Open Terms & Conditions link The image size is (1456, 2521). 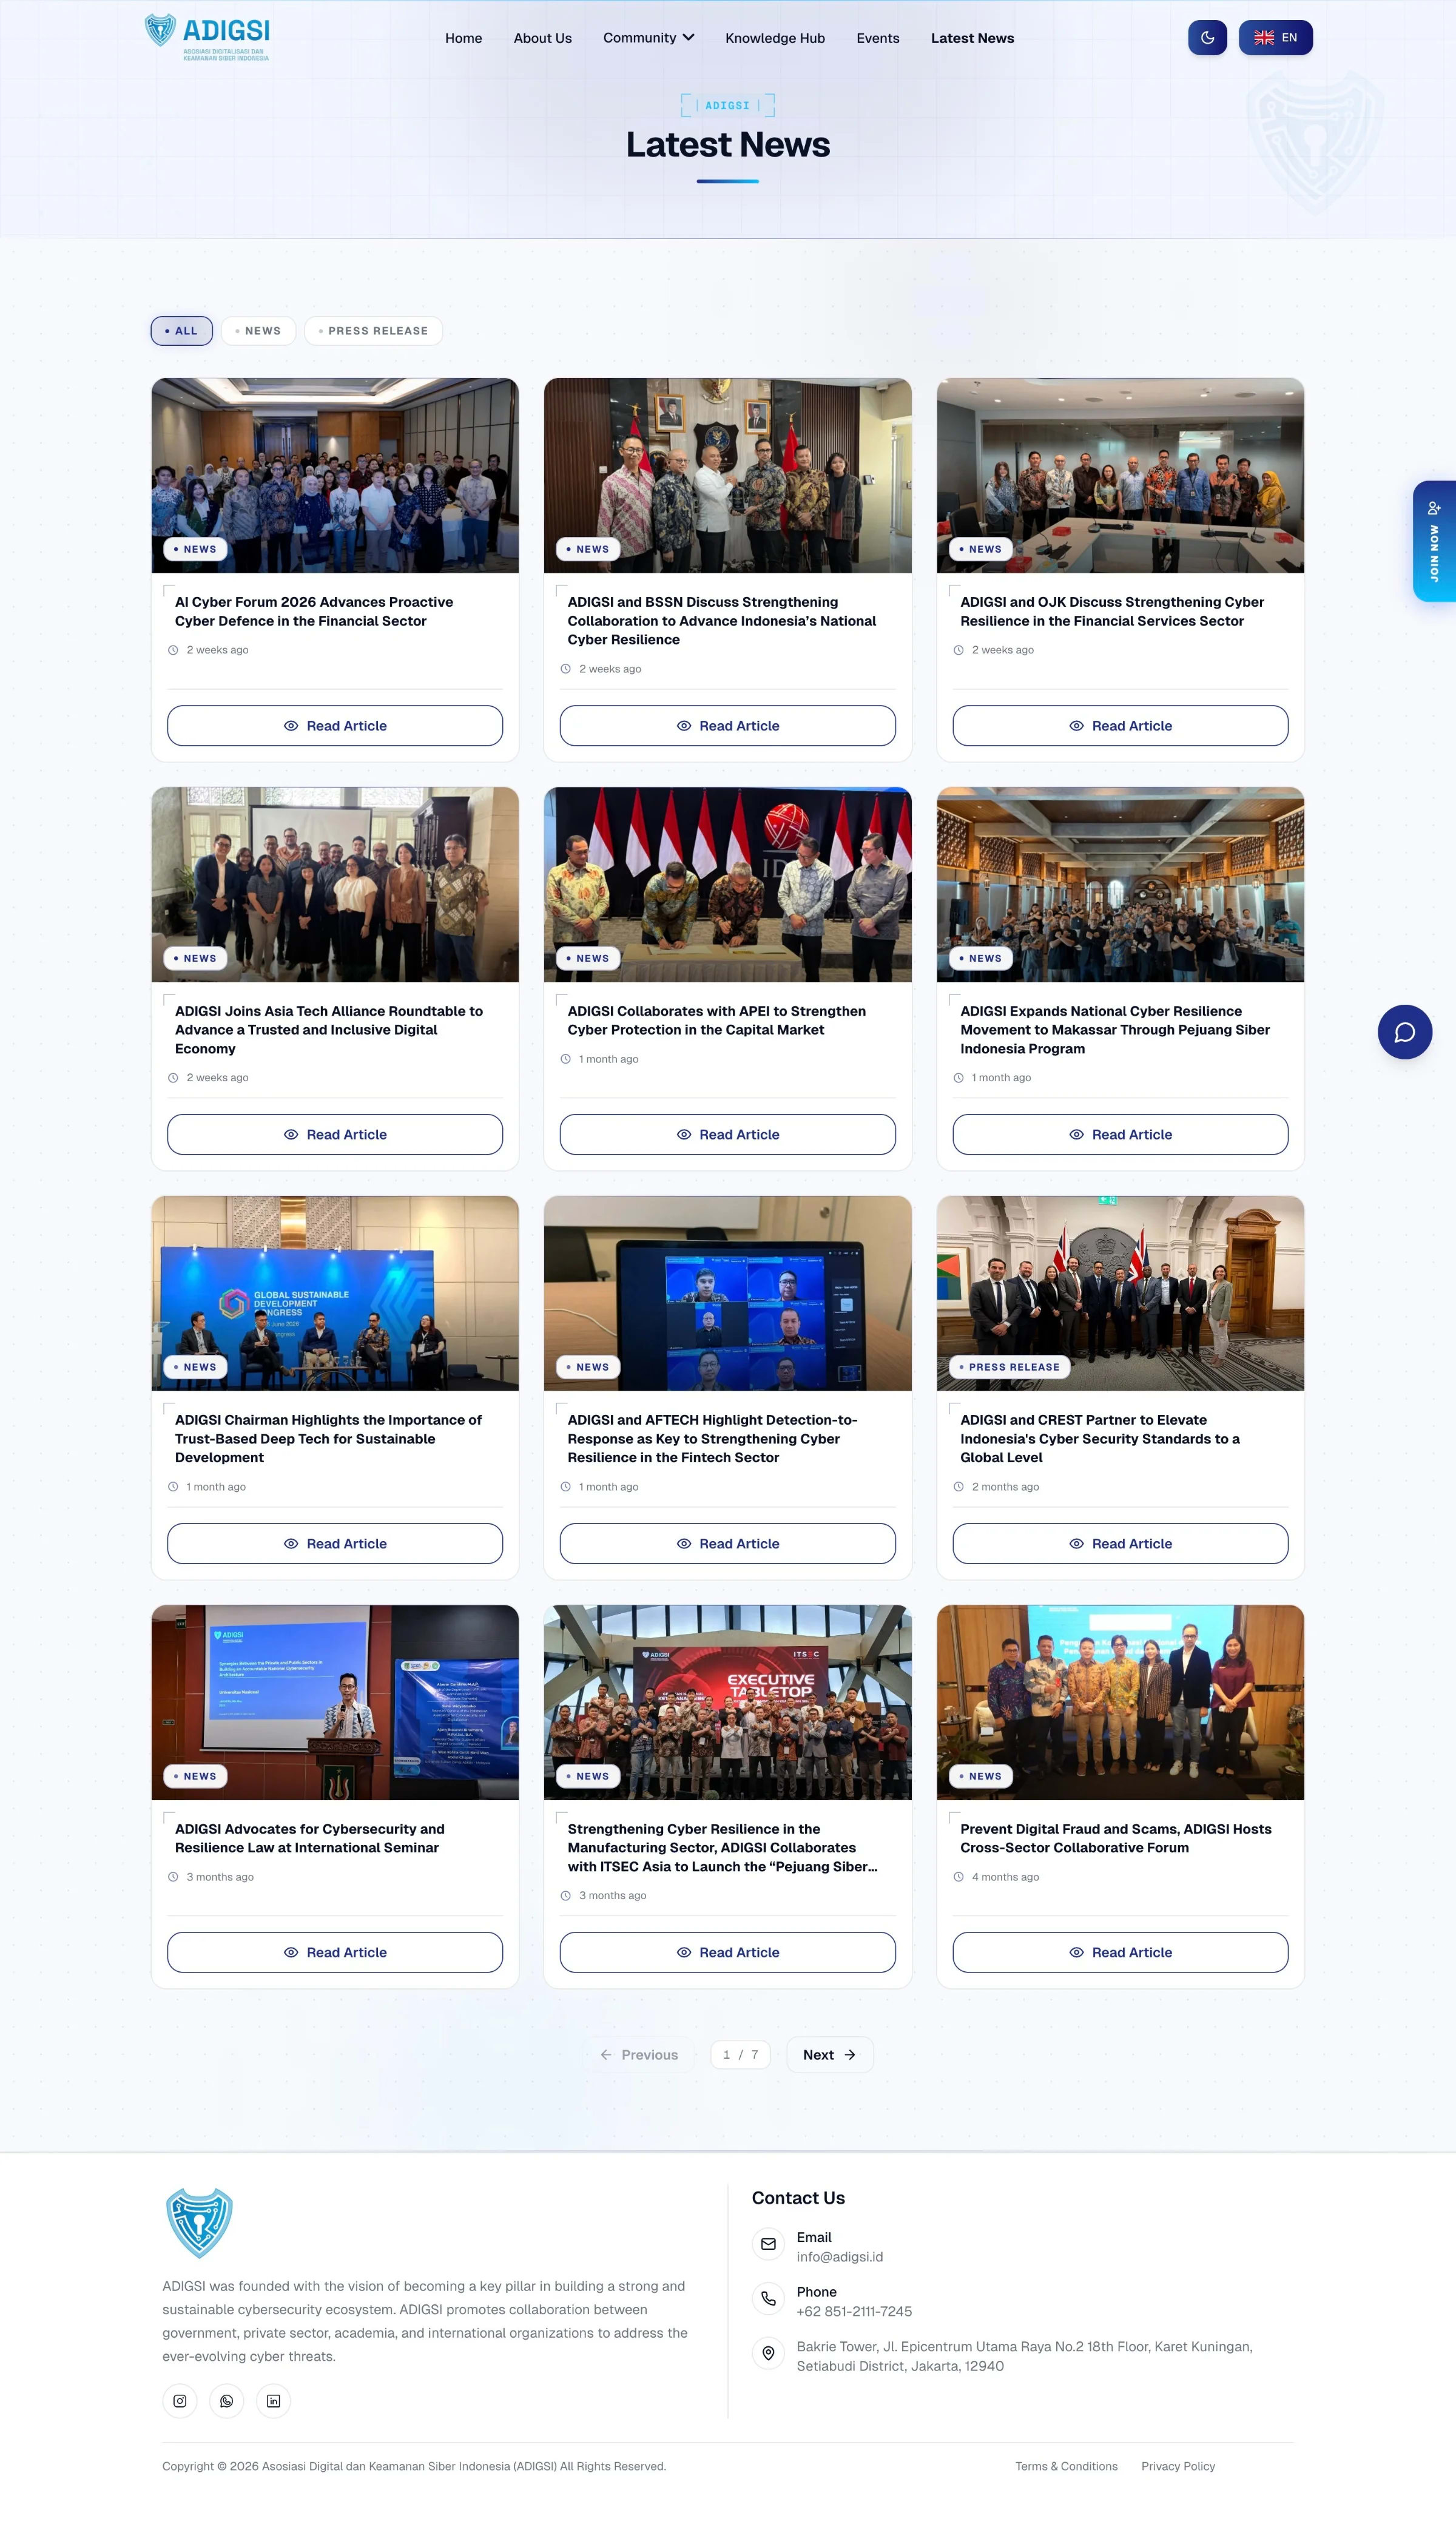[1066, 2466]
